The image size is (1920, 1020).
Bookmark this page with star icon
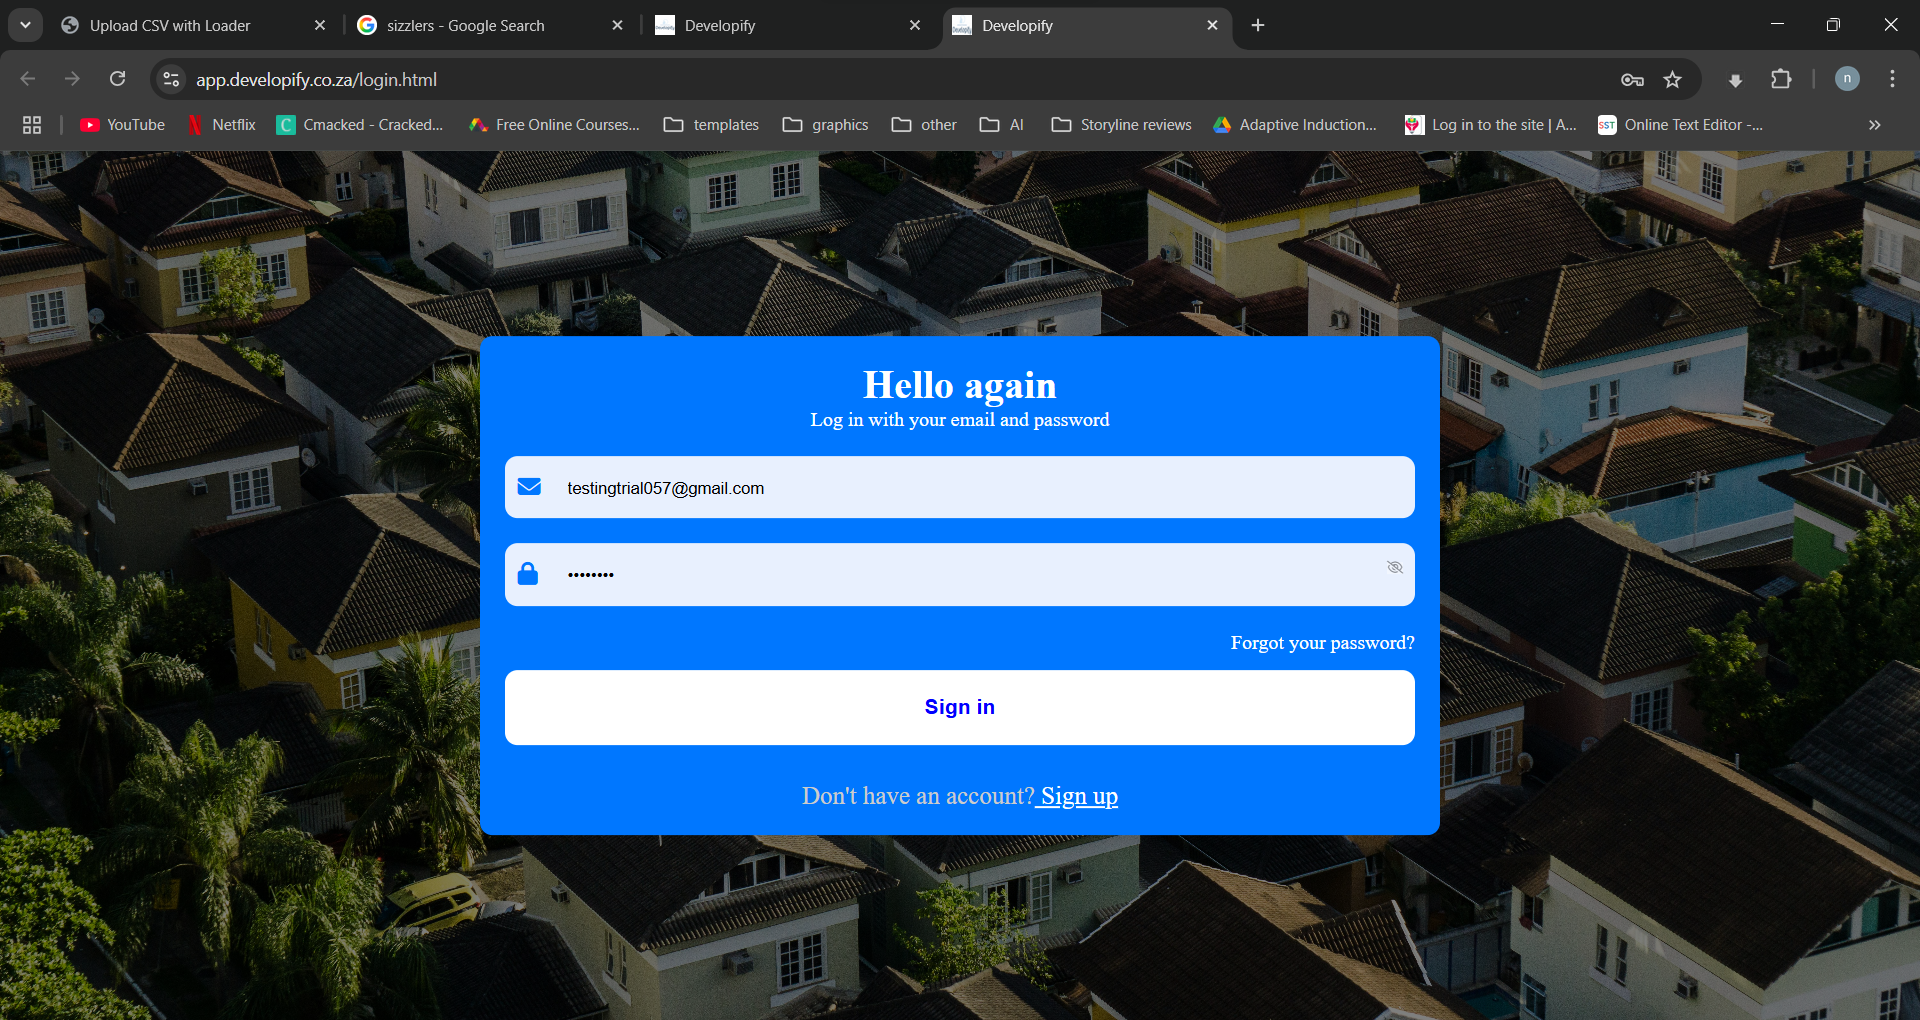click(x=1672, y=80)
